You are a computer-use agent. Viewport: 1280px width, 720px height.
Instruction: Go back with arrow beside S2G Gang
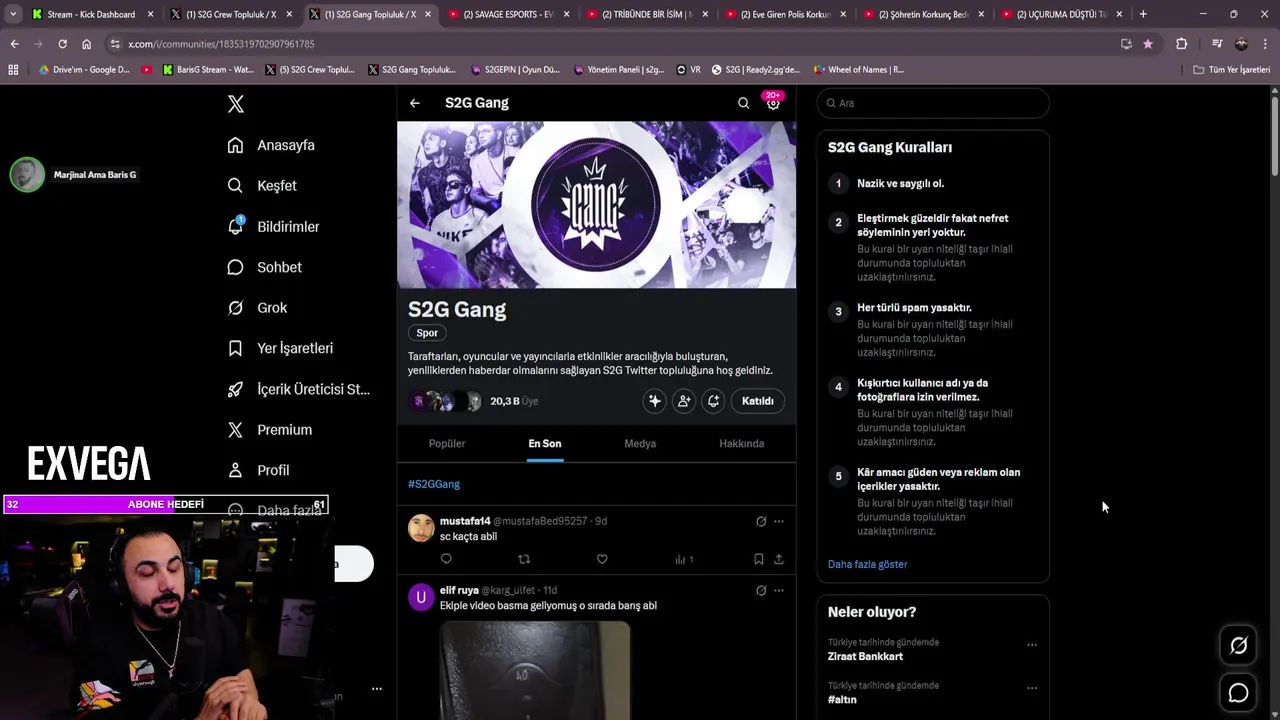[x=414, y=103]
